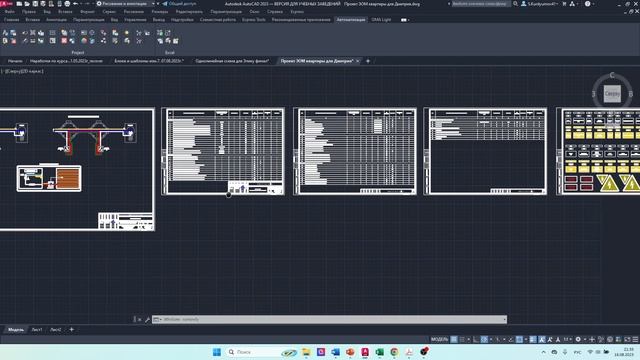This screenshot has width=640, height=360.
Task: Click the Redo arrow icon
Action: (87, 4)
